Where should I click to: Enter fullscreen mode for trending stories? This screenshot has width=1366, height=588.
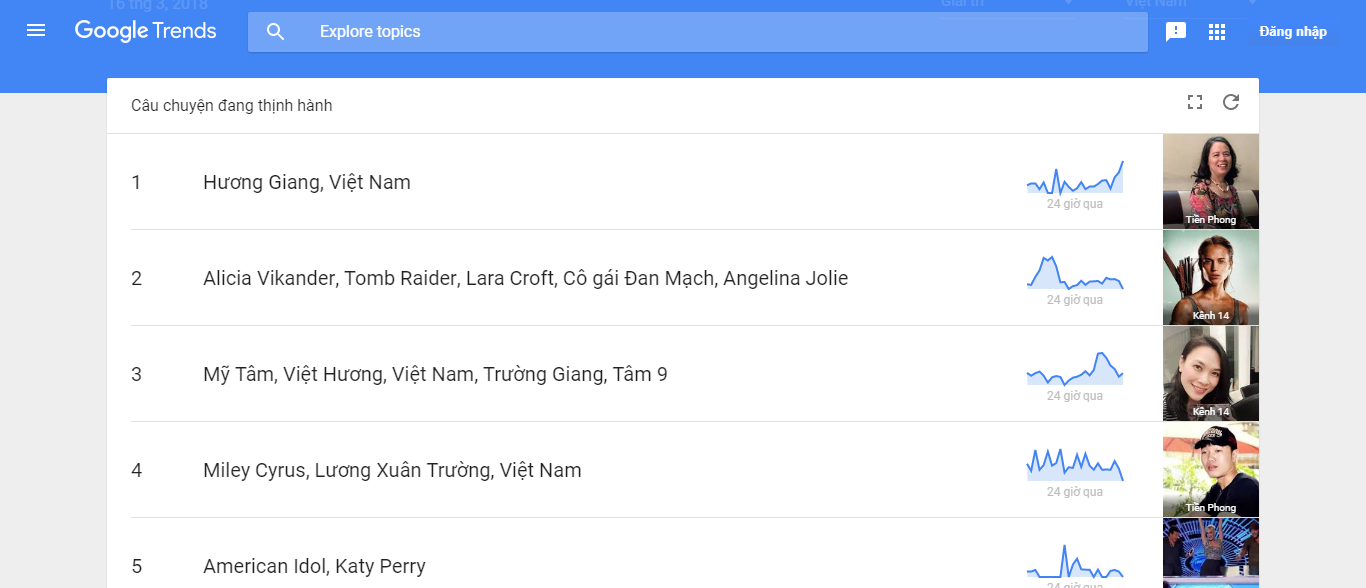(1194, 102)
